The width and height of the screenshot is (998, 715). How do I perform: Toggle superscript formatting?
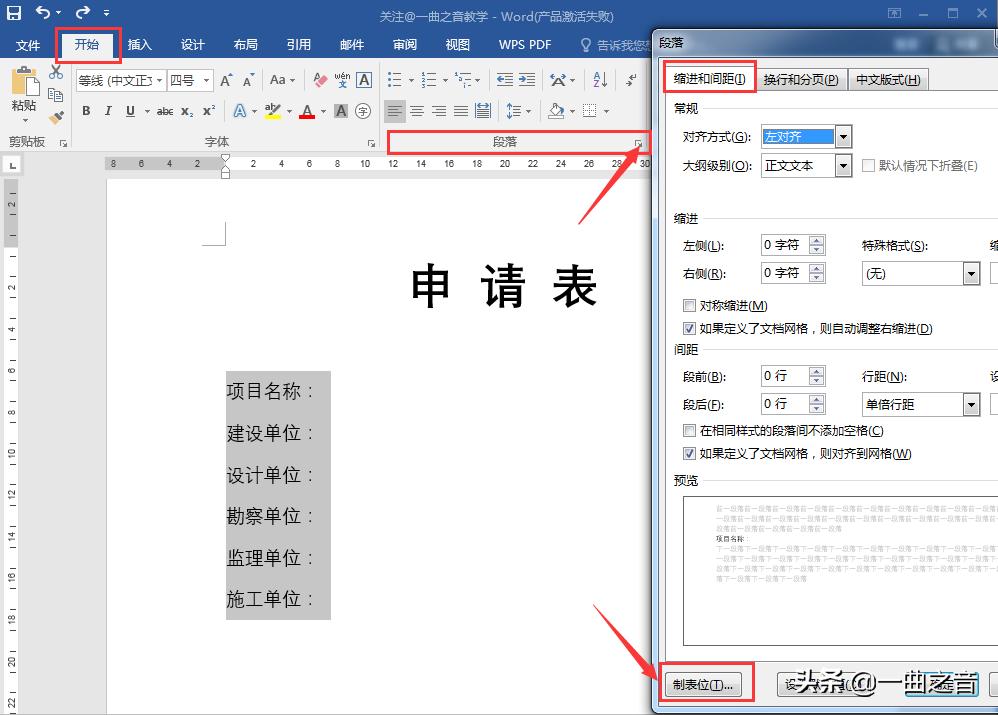point(209,111)
